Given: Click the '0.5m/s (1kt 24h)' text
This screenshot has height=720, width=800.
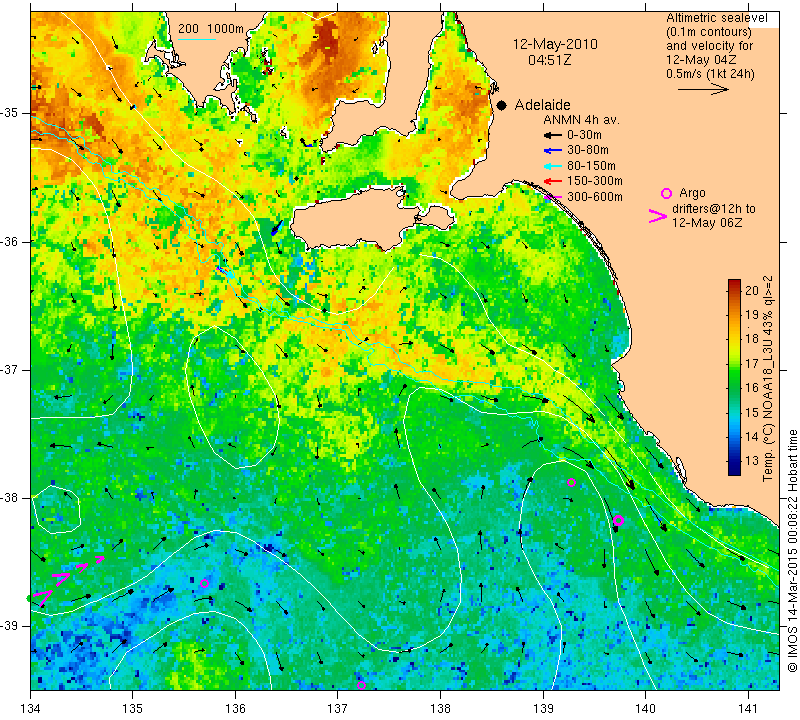Looking at the screenshot, I should pyautogui.click(x=710, y=73).
